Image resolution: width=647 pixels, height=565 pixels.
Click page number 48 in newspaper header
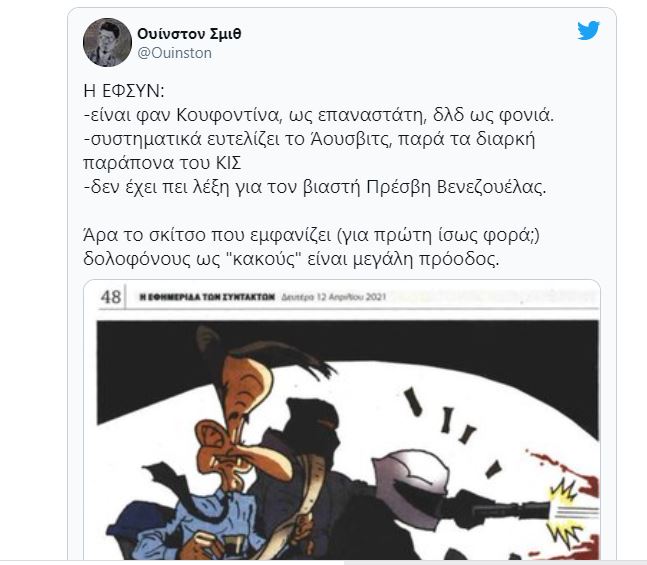coord(111,297)
